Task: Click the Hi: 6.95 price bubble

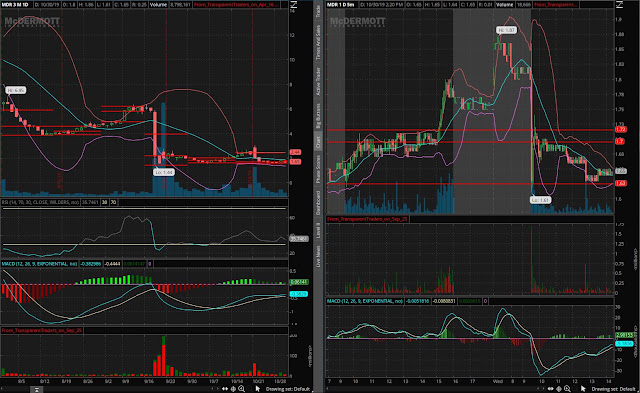Action: 16,90
